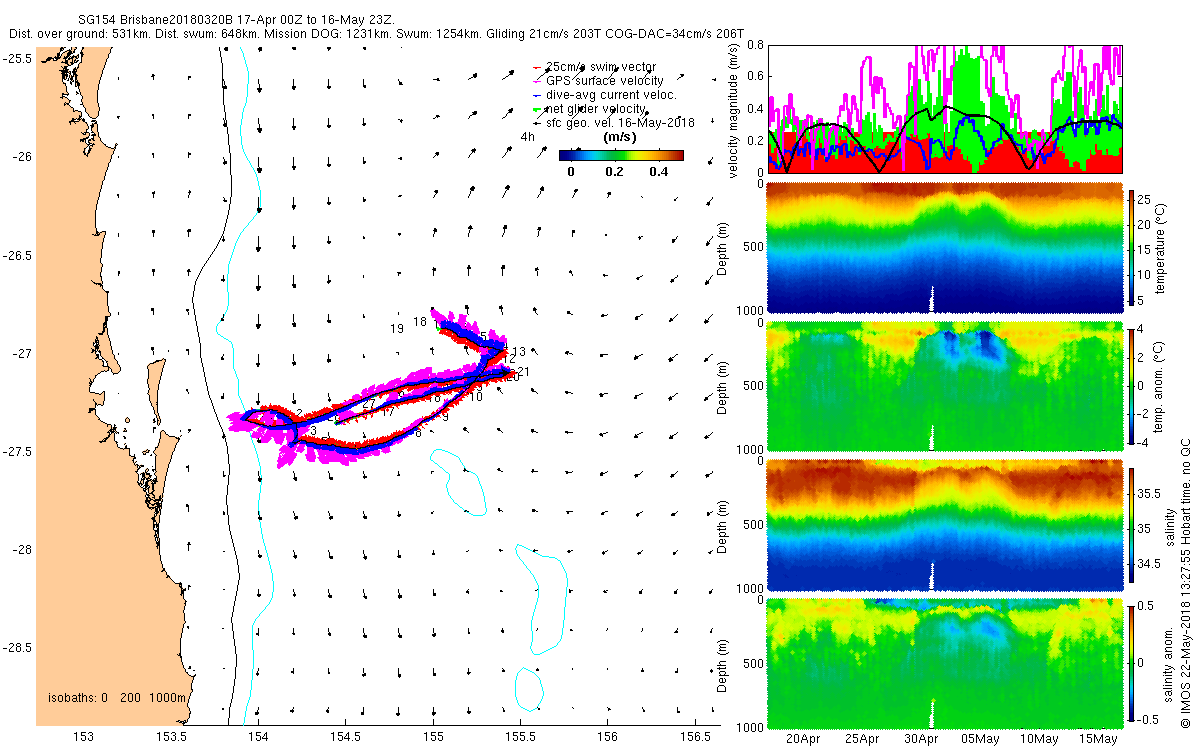
Task: Click the green net glider velocity legend marker
Action: tap(538, 108)
